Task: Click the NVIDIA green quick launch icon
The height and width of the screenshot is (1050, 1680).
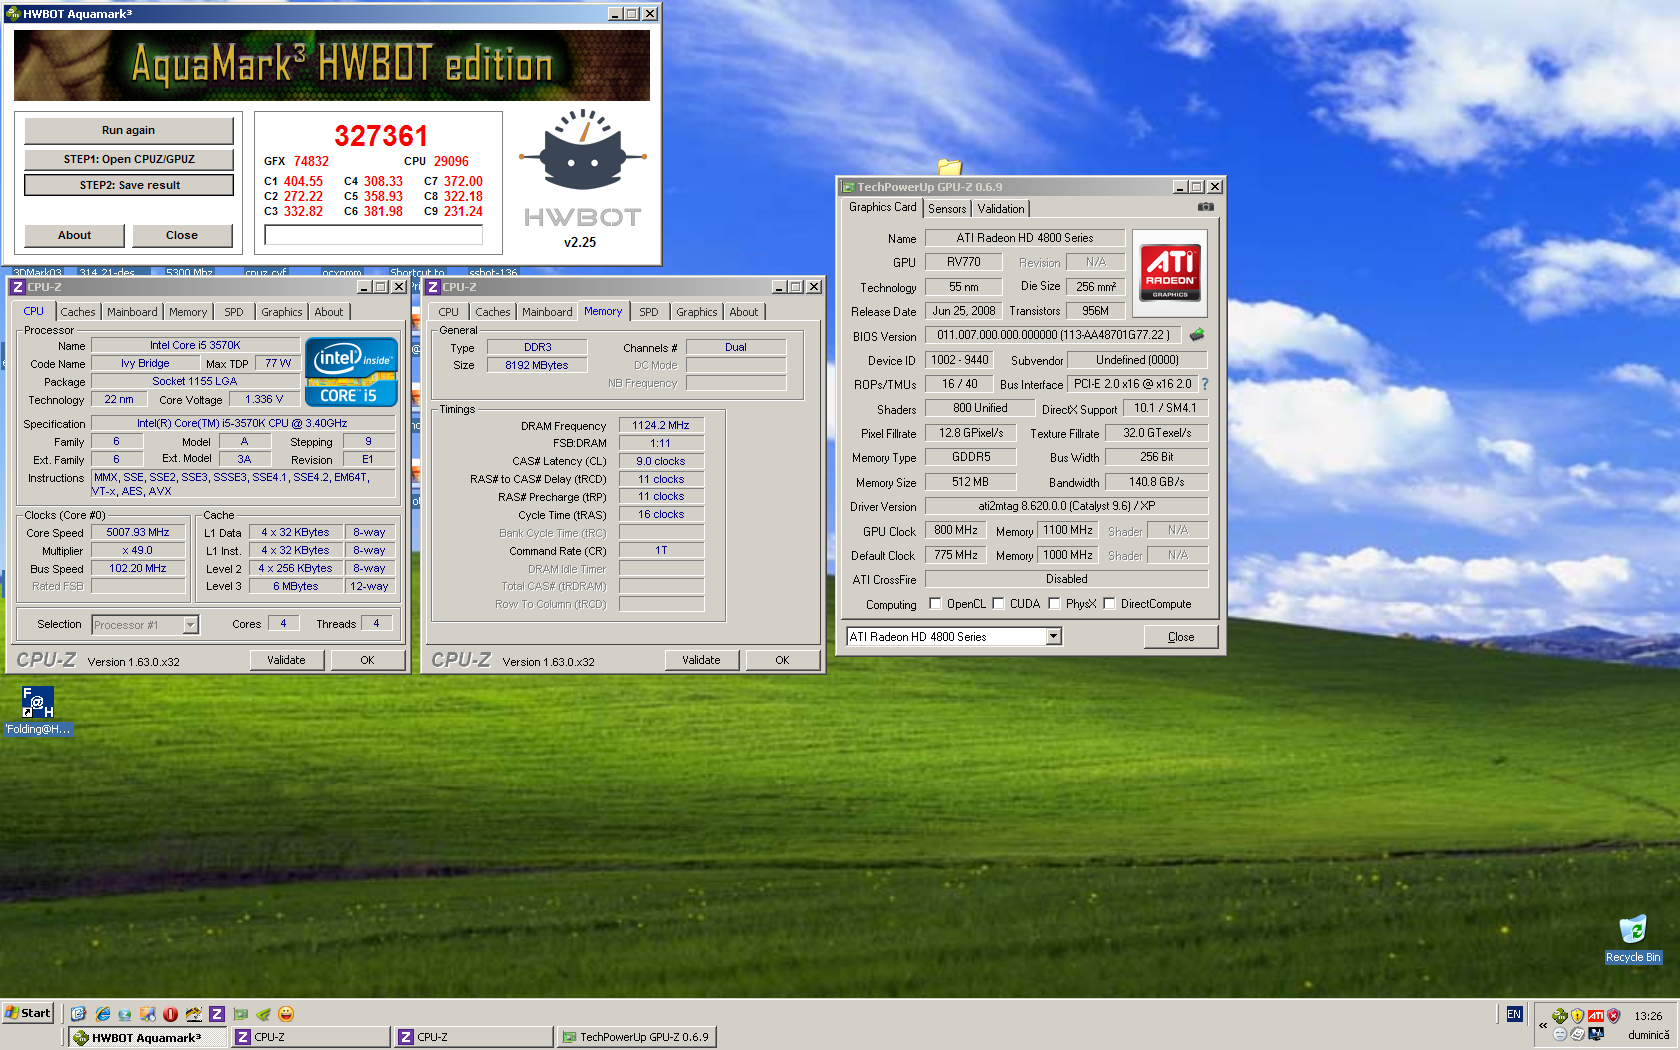Action: [x=262, y=1014]
